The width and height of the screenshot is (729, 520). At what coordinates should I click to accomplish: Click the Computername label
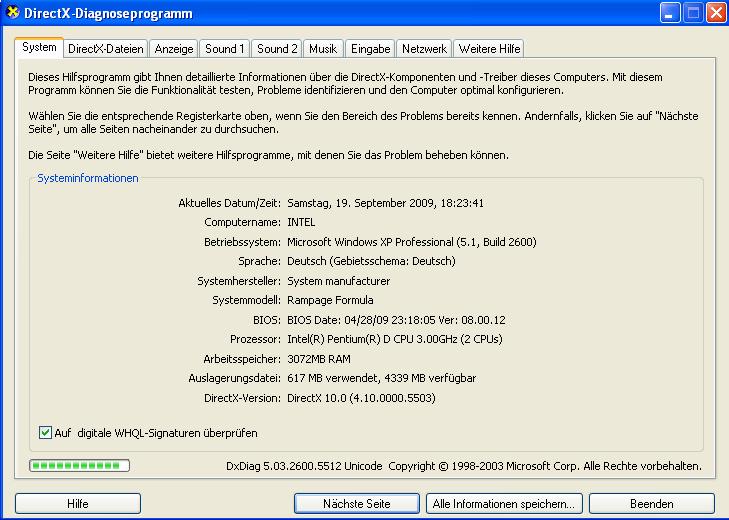242,222
